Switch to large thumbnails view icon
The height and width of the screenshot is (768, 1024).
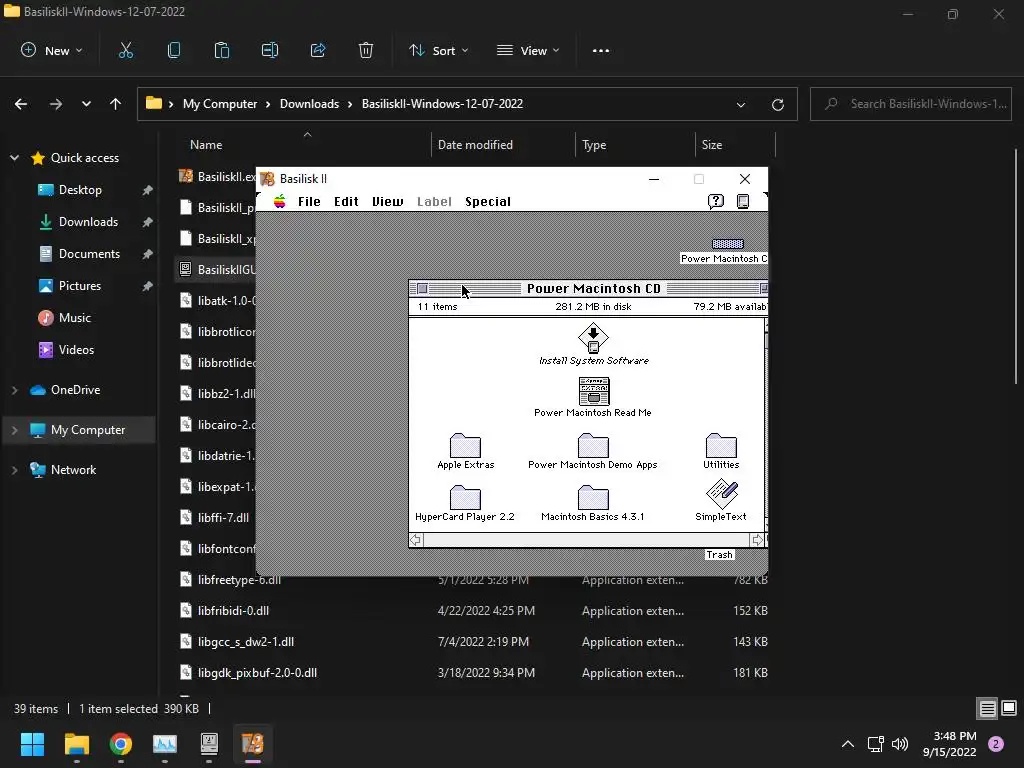1009,708
